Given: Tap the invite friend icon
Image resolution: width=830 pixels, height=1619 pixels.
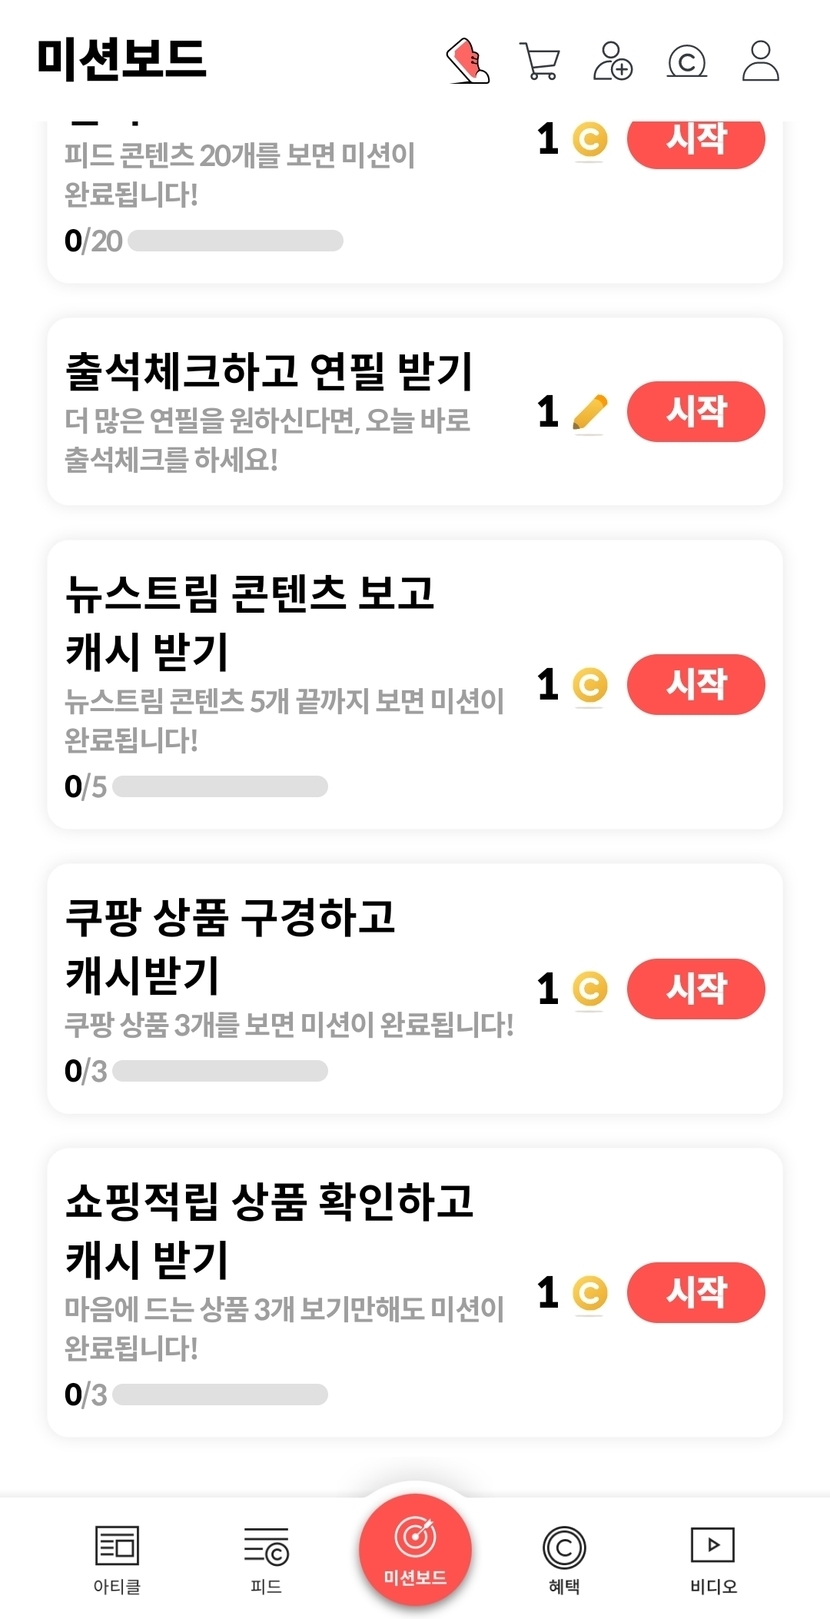Looking at the screenshot, I should click(x=612, y=61).
